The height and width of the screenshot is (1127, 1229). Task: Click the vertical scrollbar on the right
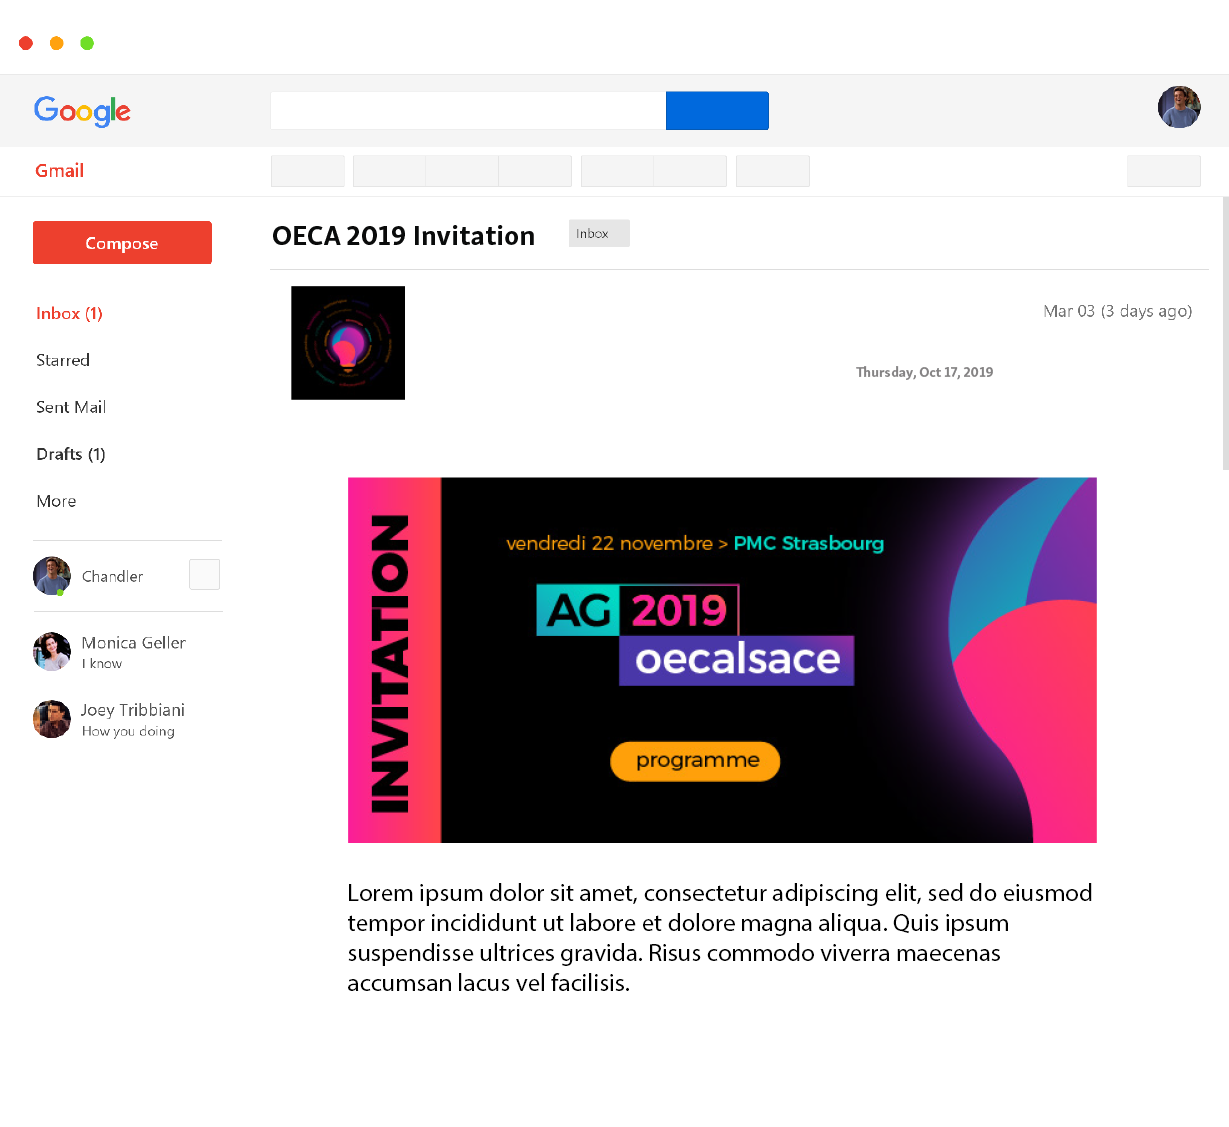click(x=1225, y=333)
